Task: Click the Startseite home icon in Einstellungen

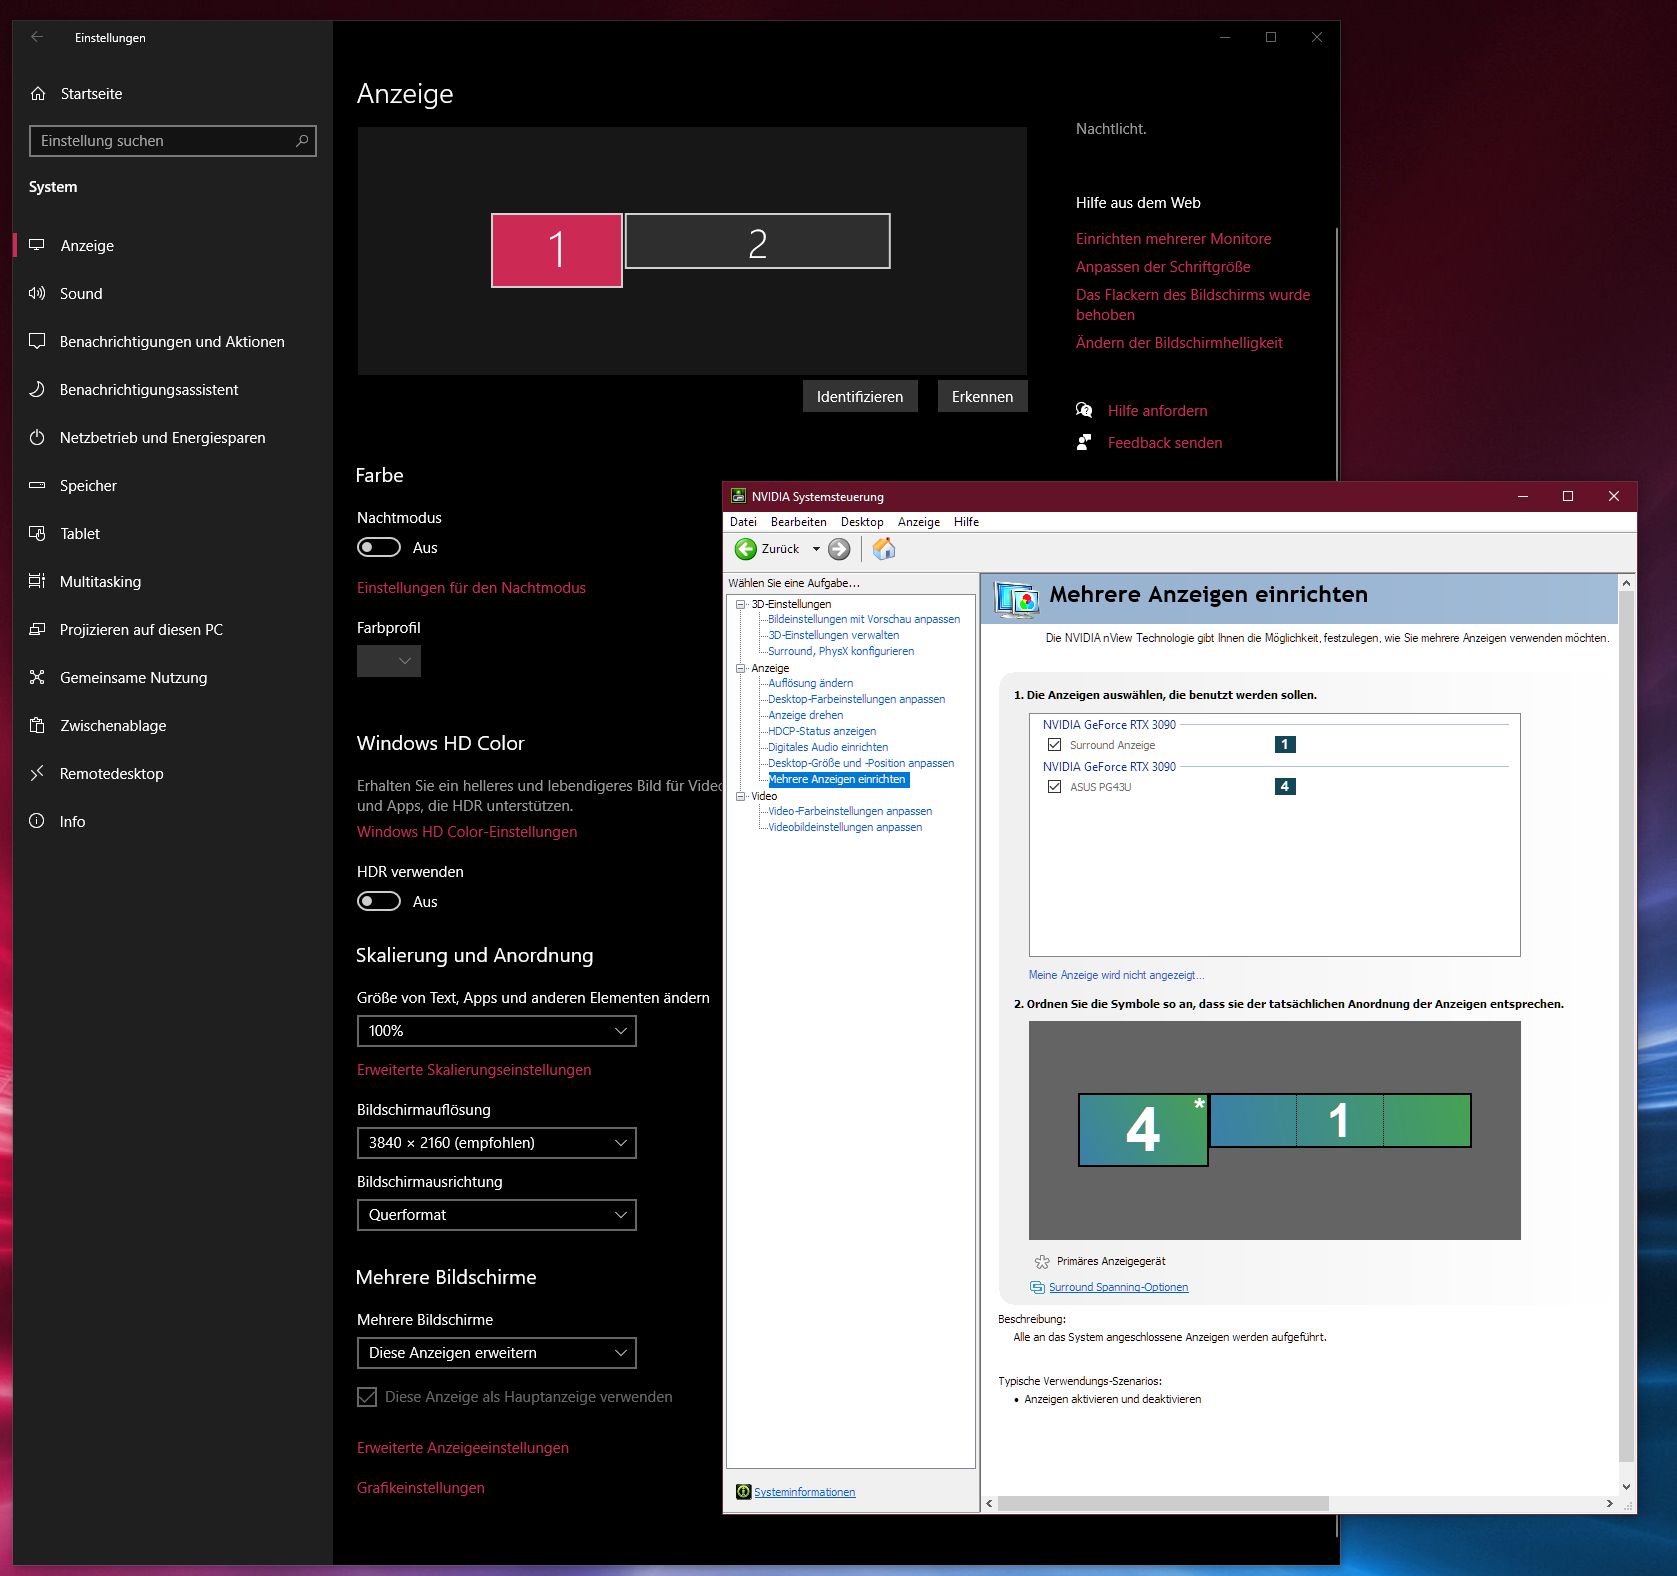Action: [38, 94]
